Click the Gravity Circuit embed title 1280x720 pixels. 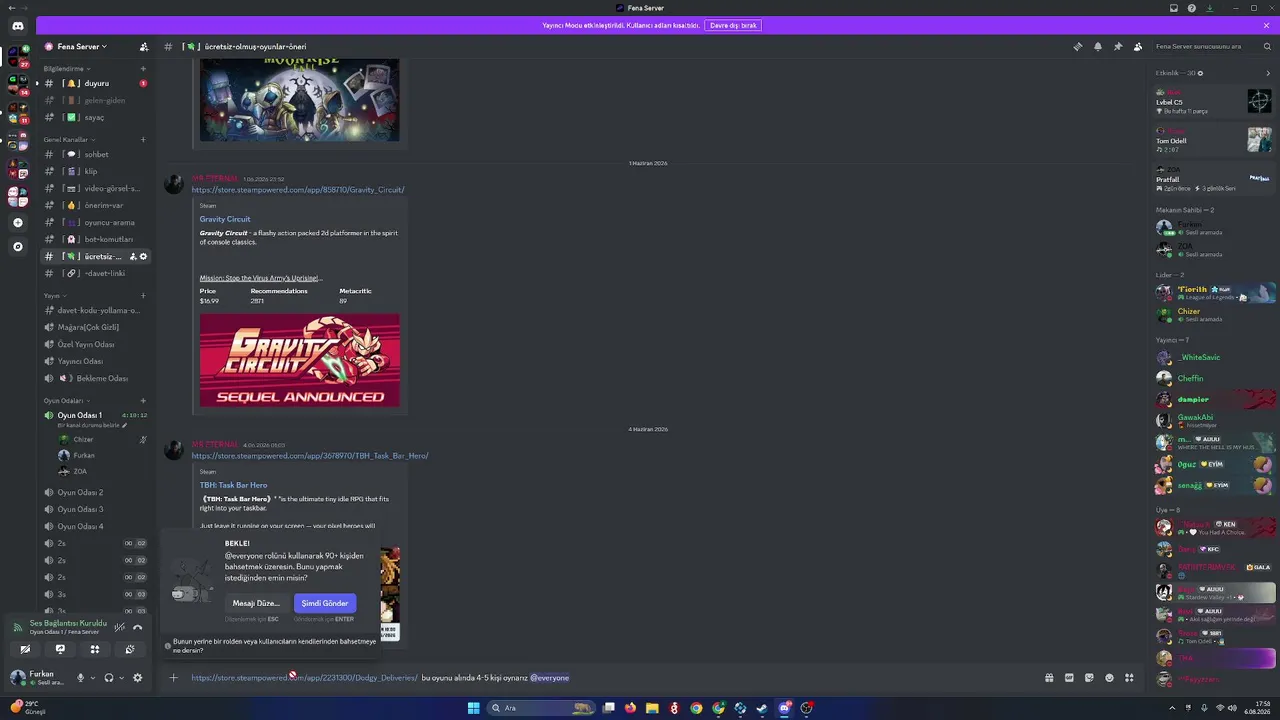coord(225,219)
